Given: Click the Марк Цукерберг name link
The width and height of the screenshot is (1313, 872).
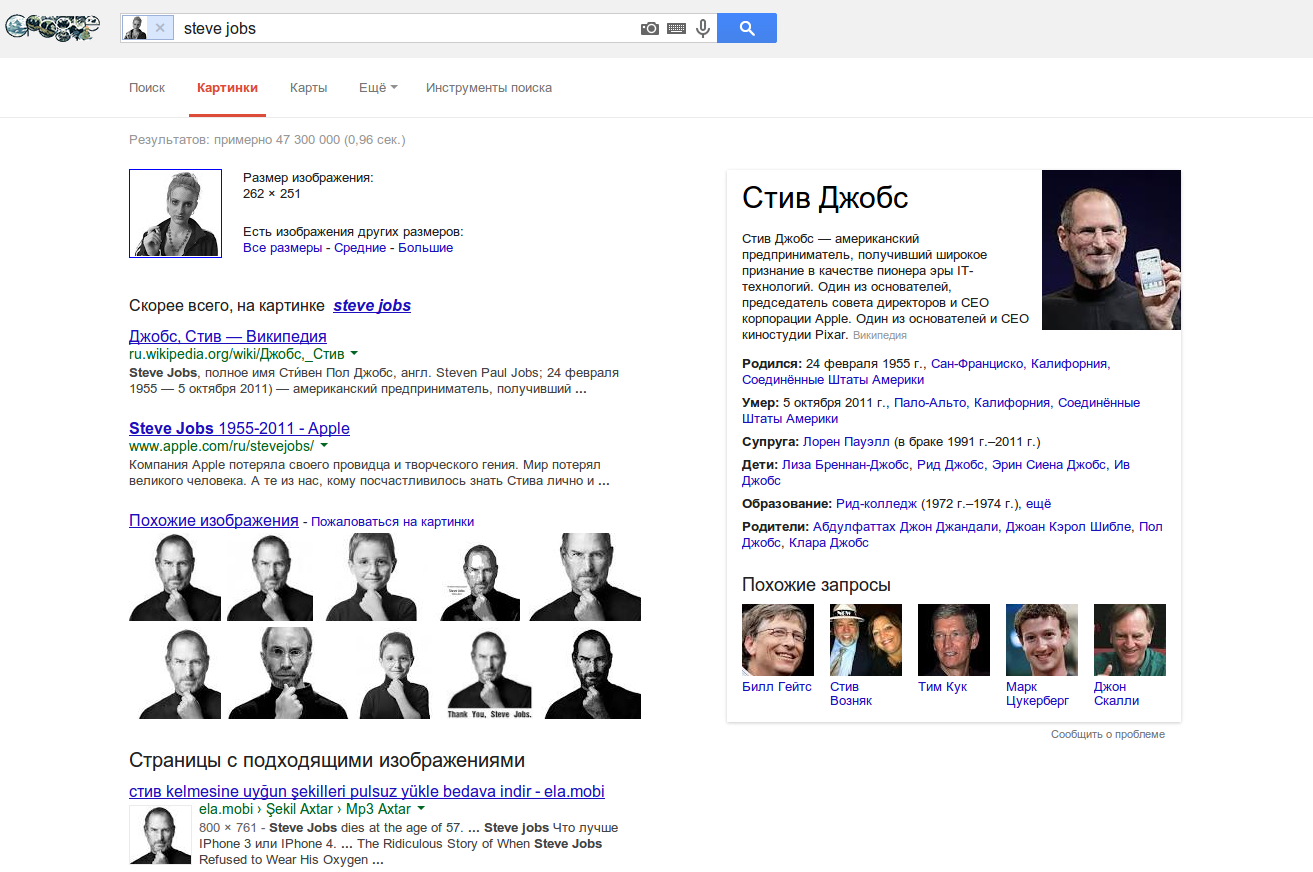Looking at the screenshot, I should (1038, 694).
